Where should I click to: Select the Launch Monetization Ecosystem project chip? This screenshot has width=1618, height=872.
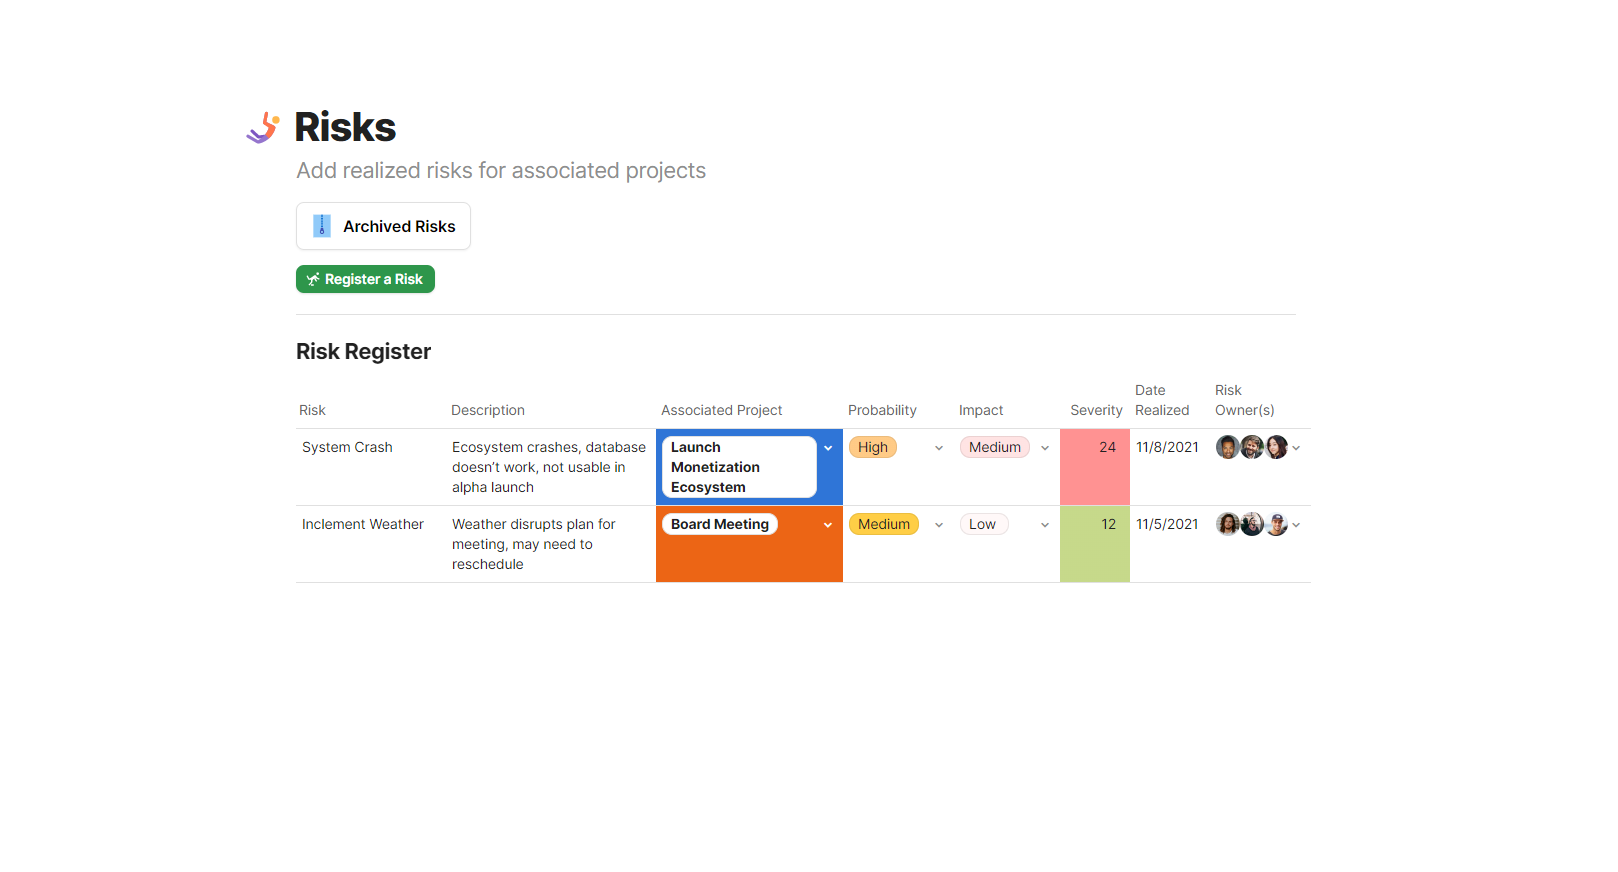pos(739,467)
